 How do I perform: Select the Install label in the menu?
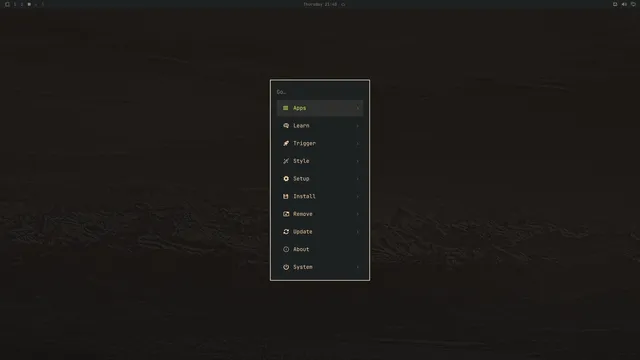304,196
